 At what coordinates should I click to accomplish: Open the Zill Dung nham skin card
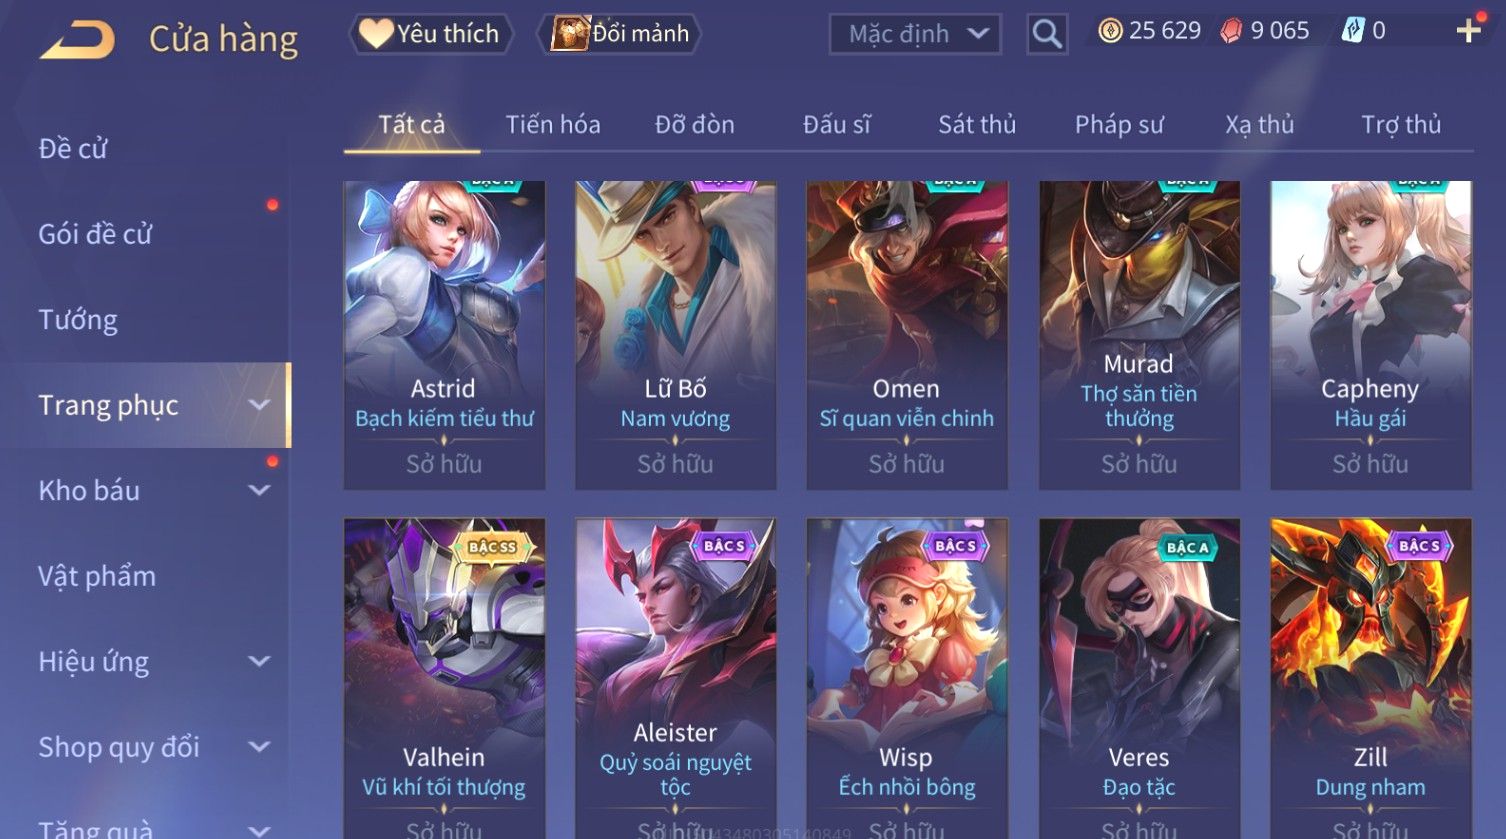click(1370, 678)
